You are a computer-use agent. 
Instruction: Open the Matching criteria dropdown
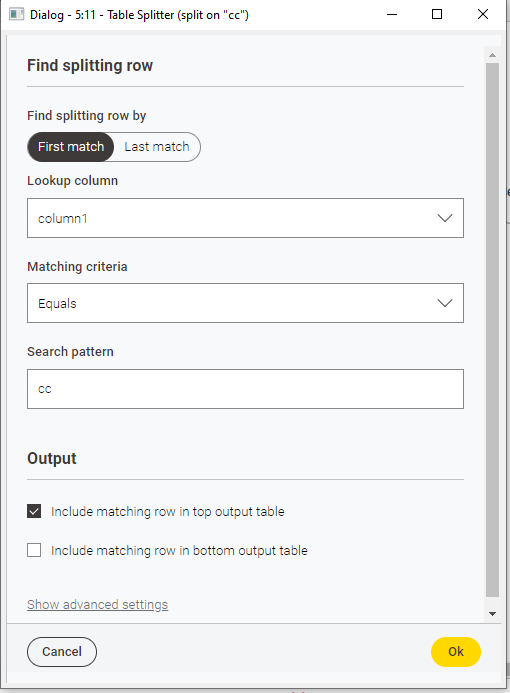coord(245,303)
